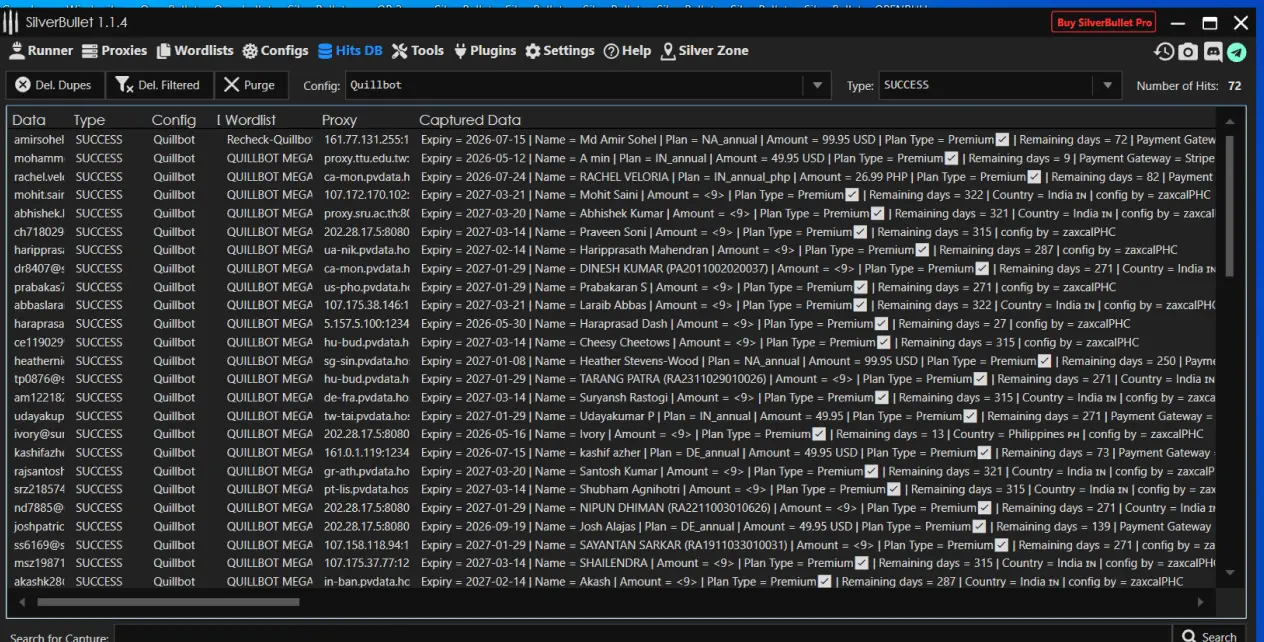Click the vertical scrollbar of the hits list

[x=1229, y=205]
